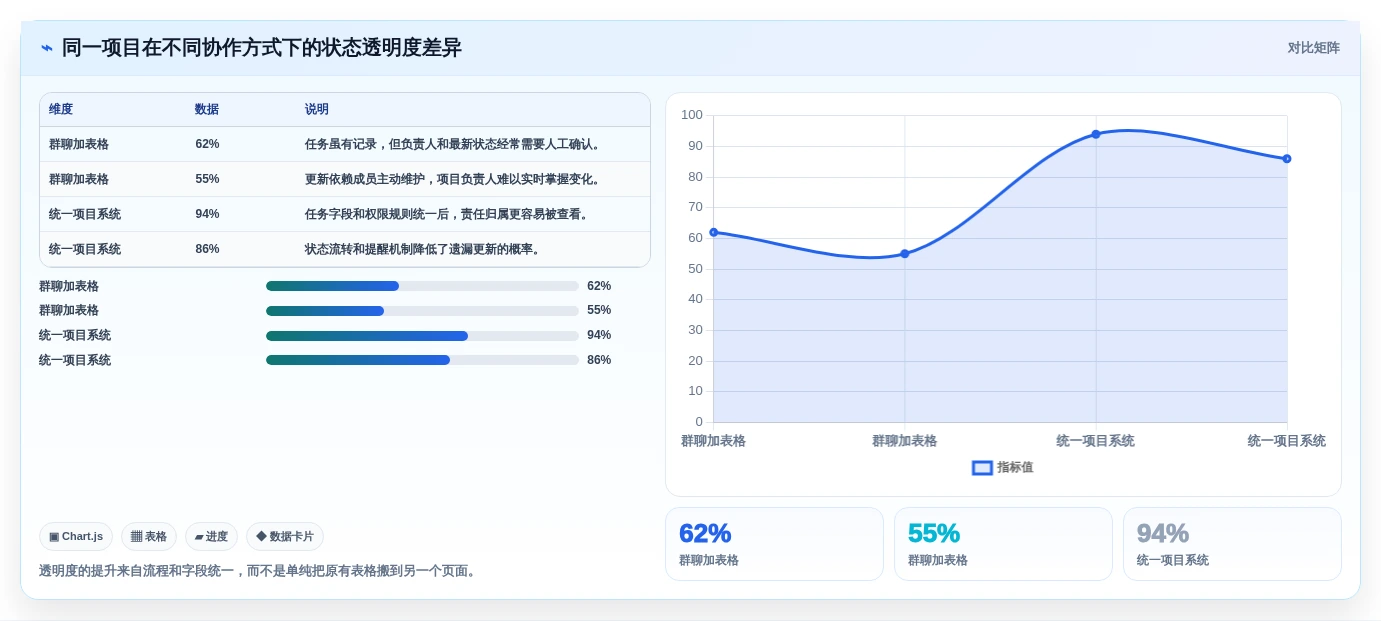Click the 维度 column header
Screen dimensions: 1381x621
61,110
